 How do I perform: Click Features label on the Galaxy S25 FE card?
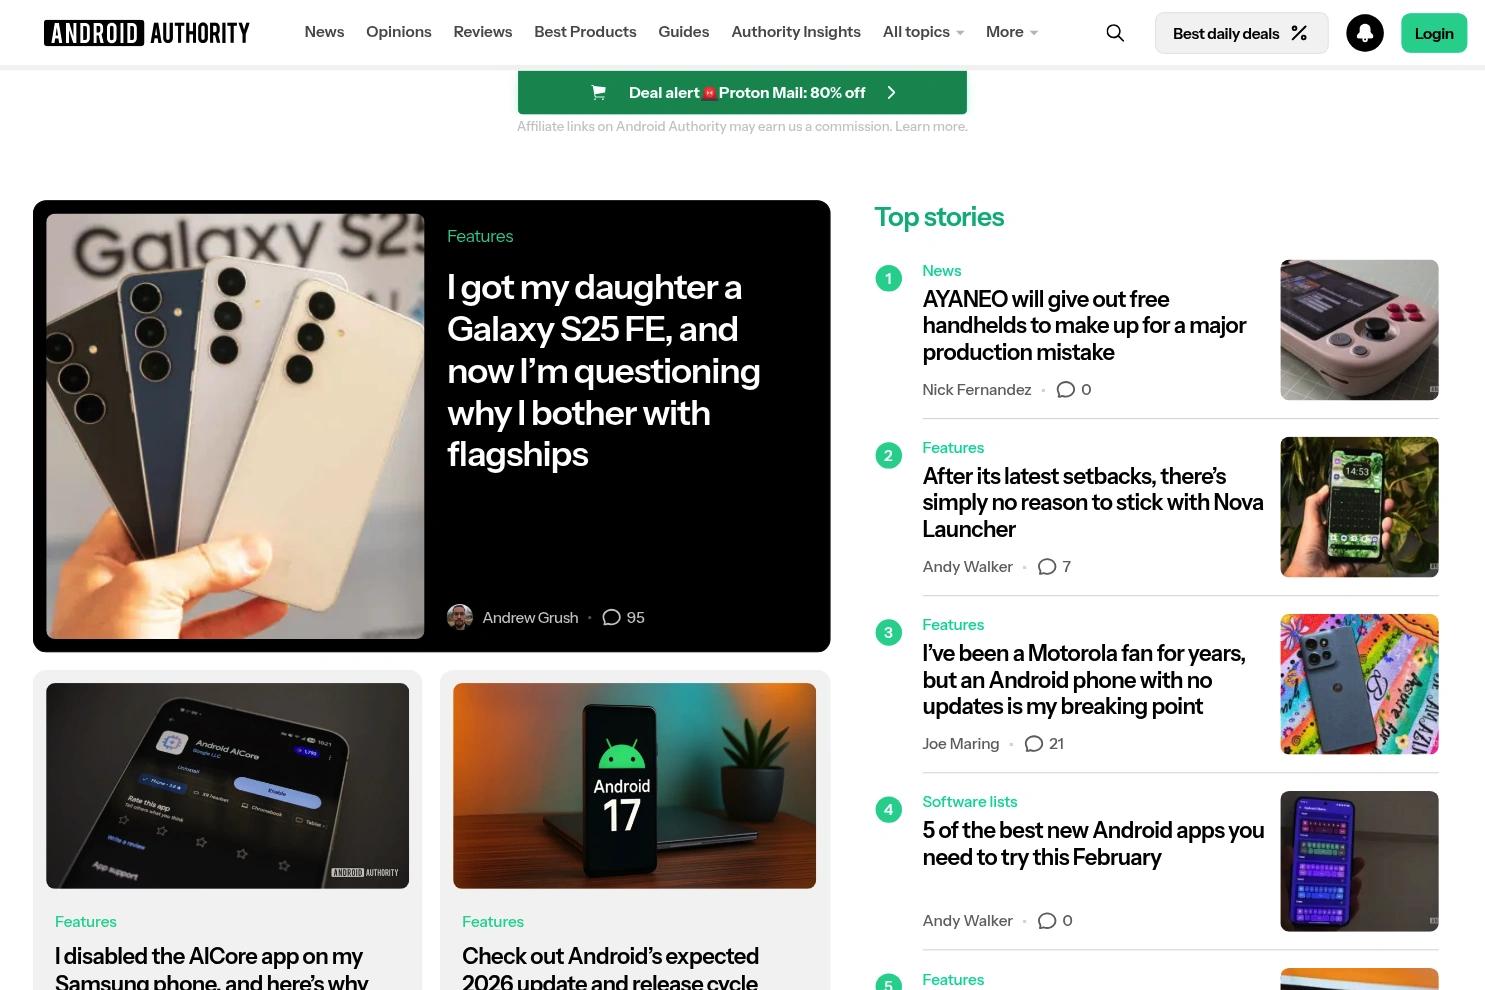480,236
